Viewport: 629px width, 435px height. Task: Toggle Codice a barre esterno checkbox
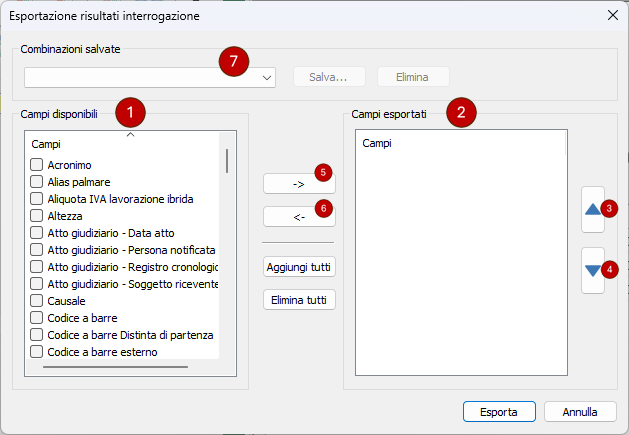pyautogui.click(x=36, y=352)
